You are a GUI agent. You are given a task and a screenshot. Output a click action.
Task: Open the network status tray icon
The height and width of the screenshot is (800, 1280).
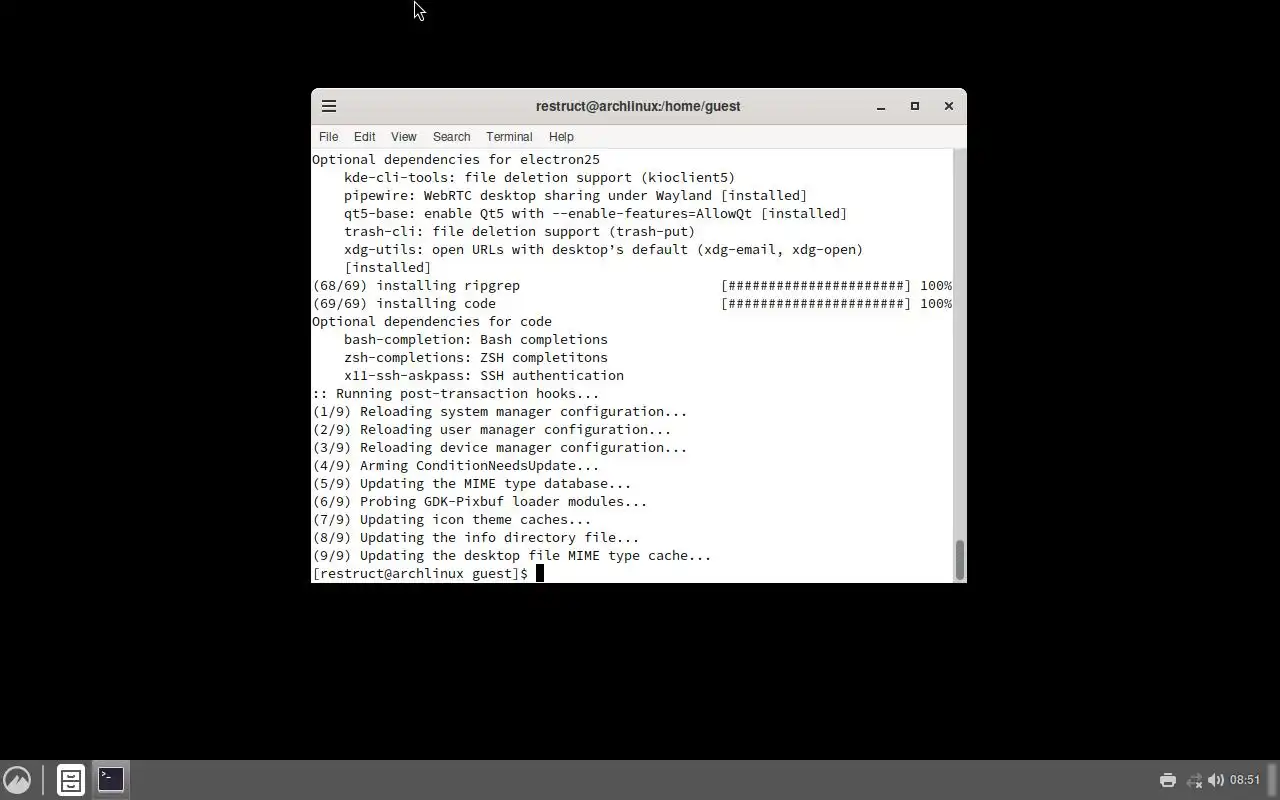pyautogui.click(x=1194, y=780)
